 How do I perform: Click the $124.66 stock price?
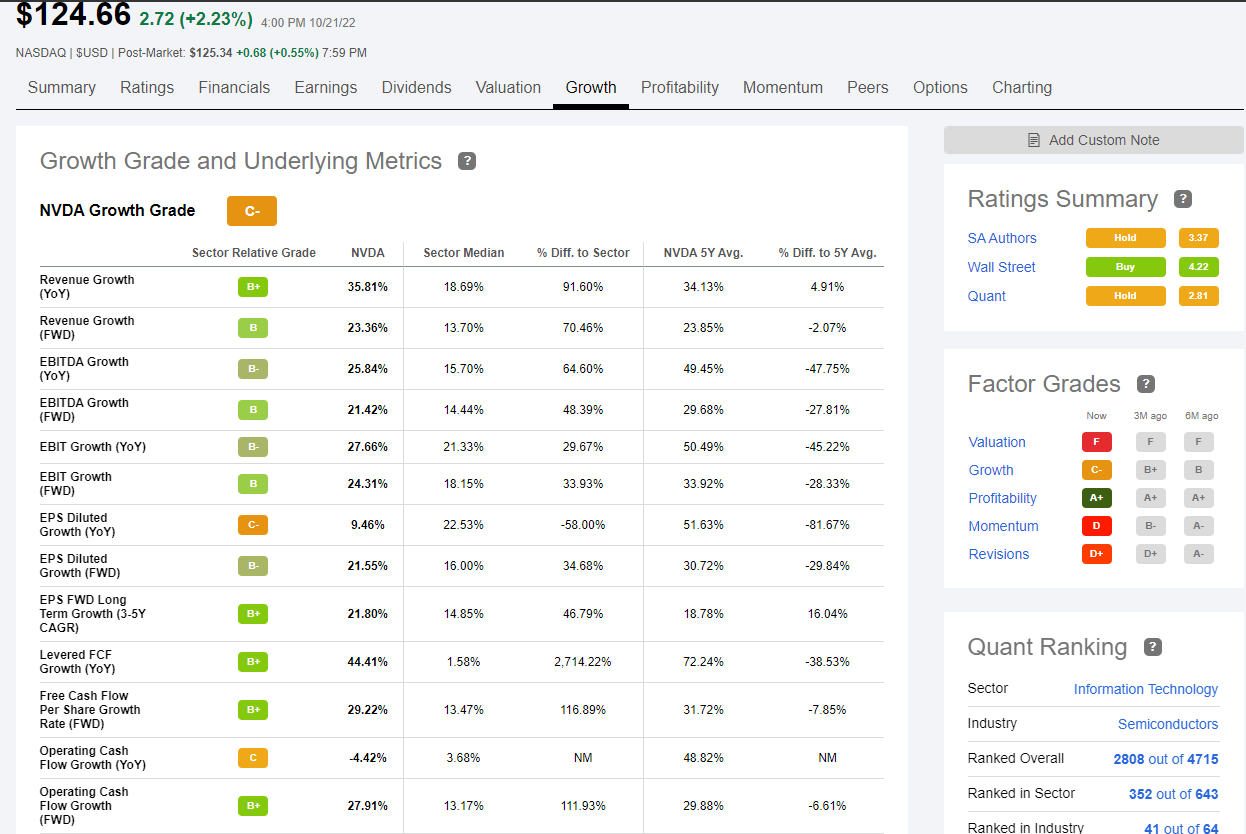coord(74,15)
